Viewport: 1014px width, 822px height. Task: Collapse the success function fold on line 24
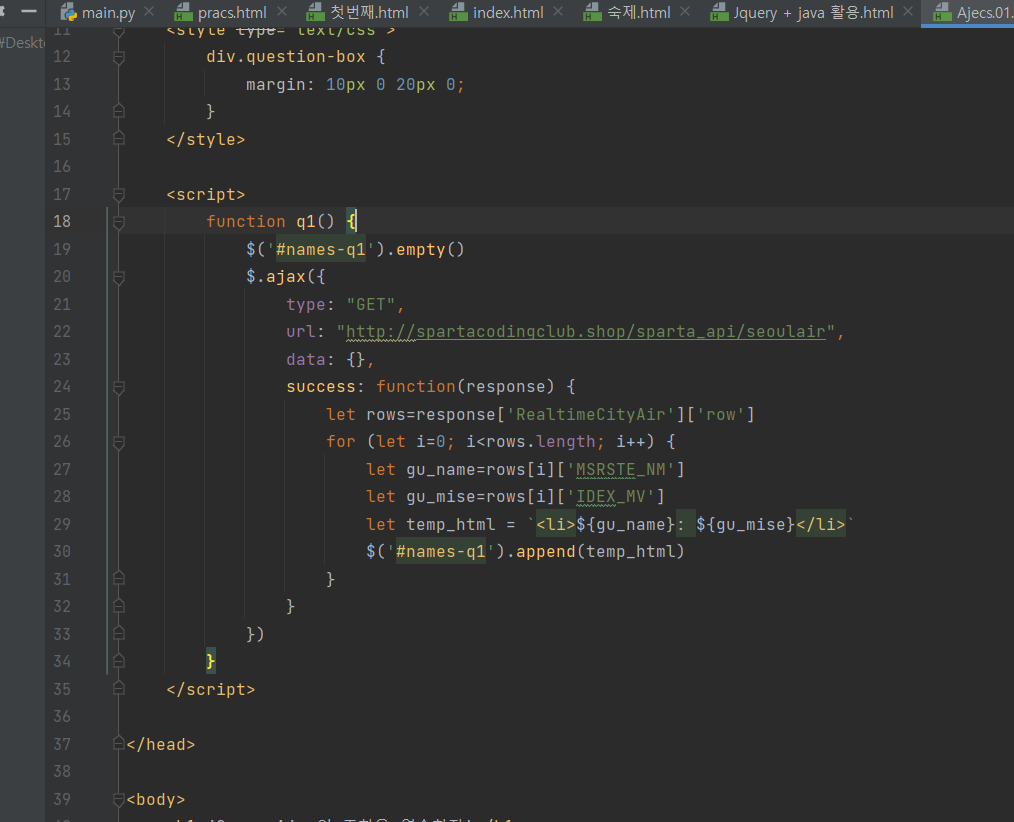click(x=119, y=387)
